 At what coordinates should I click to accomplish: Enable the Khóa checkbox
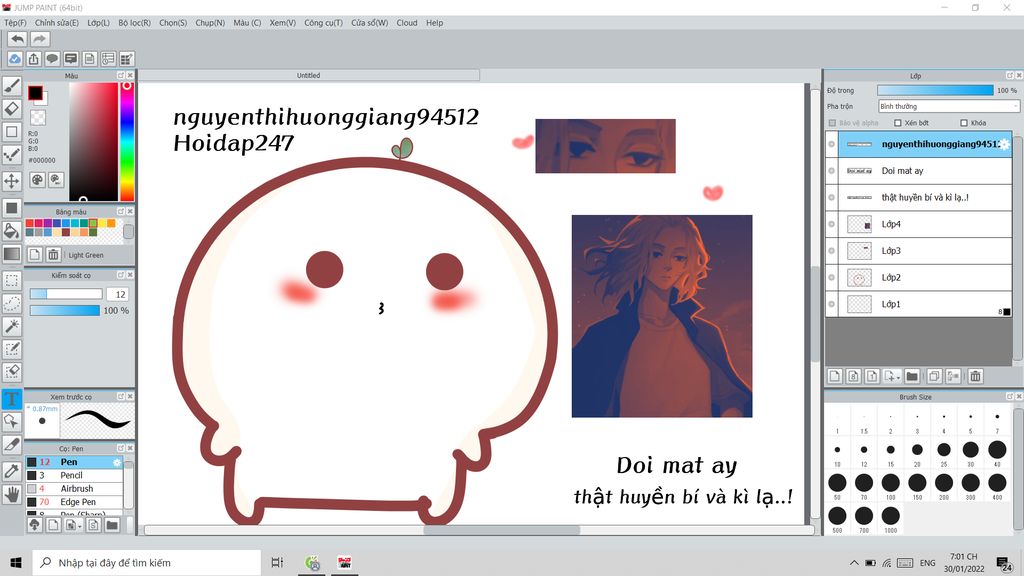click(963, 123)
